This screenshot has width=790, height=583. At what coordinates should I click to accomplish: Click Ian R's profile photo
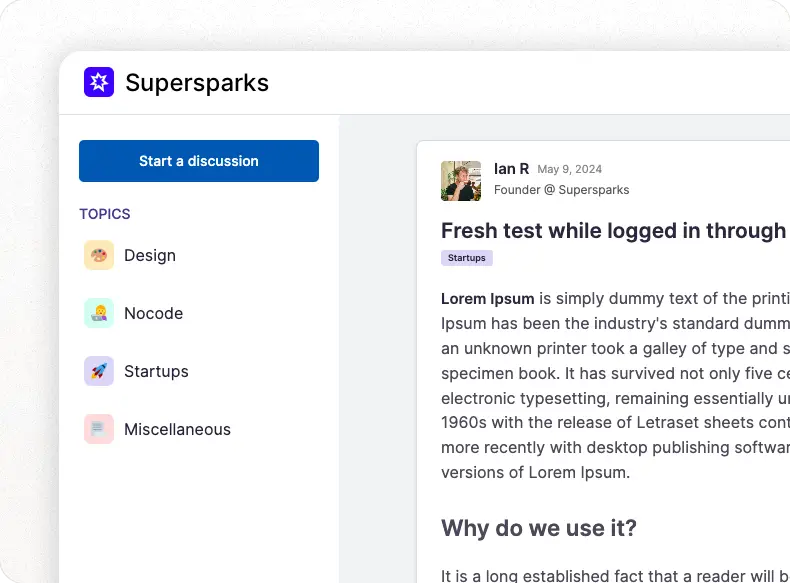[x=461, y=181]
